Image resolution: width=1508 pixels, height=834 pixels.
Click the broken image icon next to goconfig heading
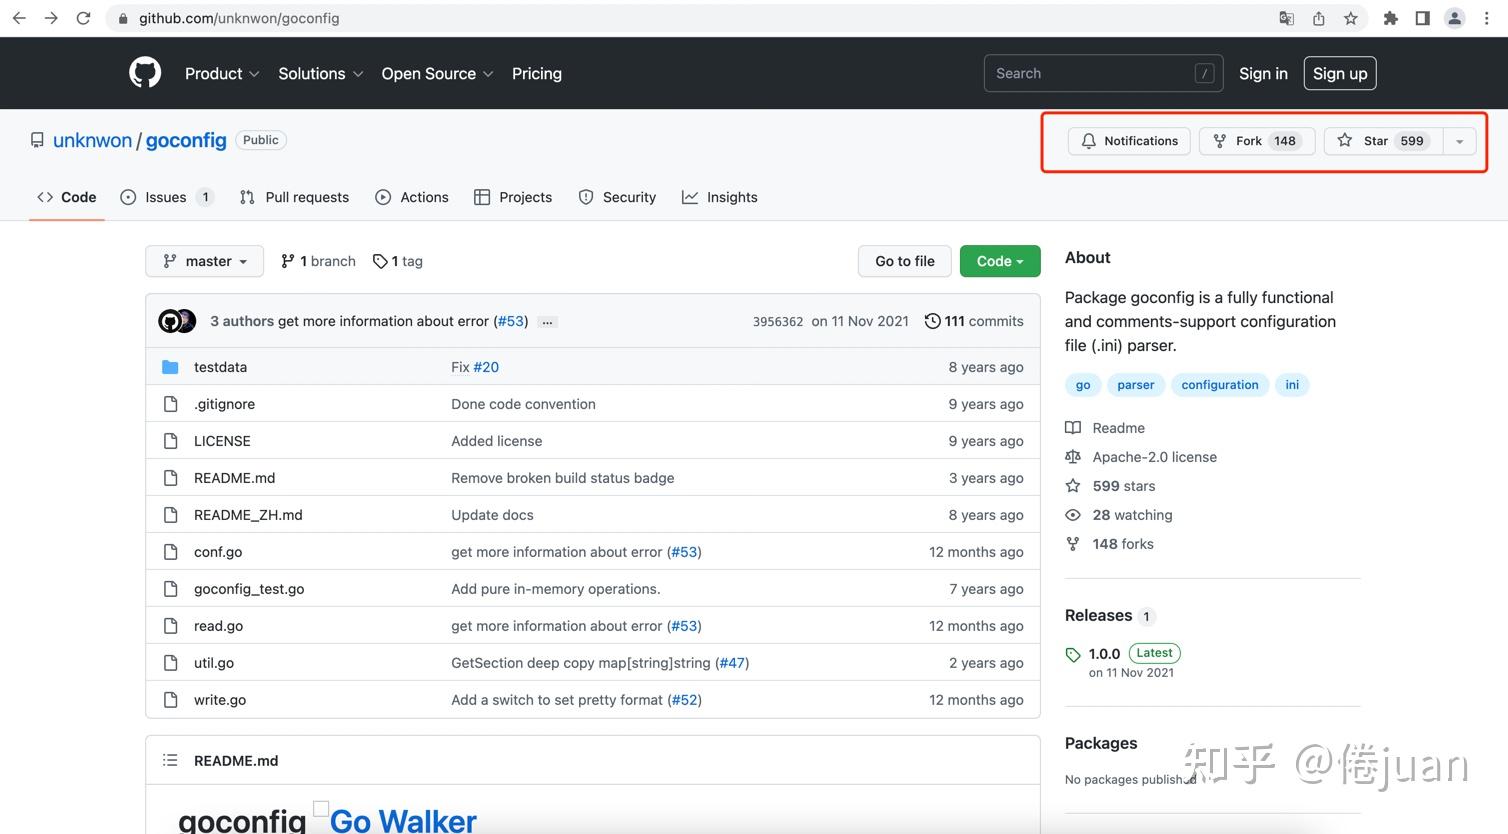click(321, 808)
